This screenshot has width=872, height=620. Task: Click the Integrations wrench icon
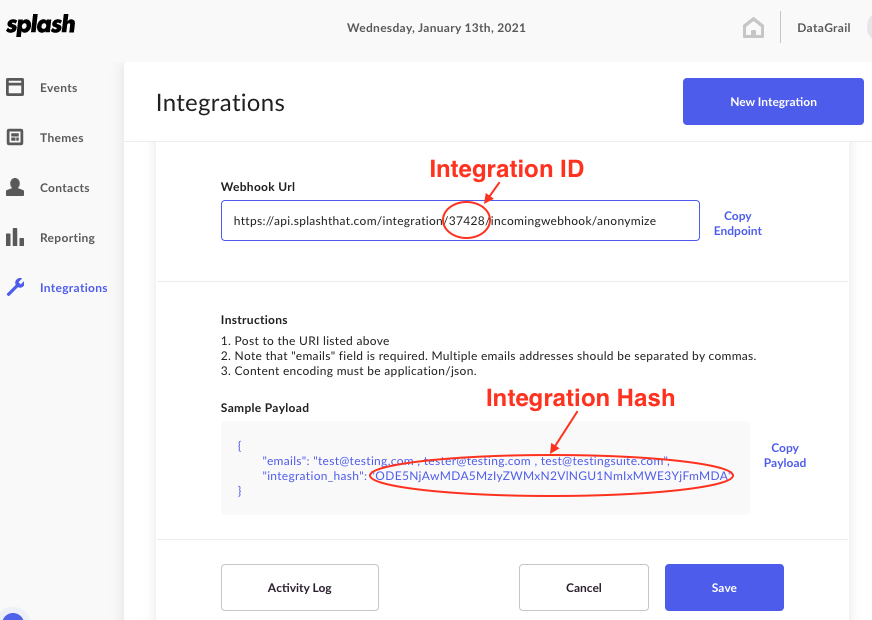point(15,287)
